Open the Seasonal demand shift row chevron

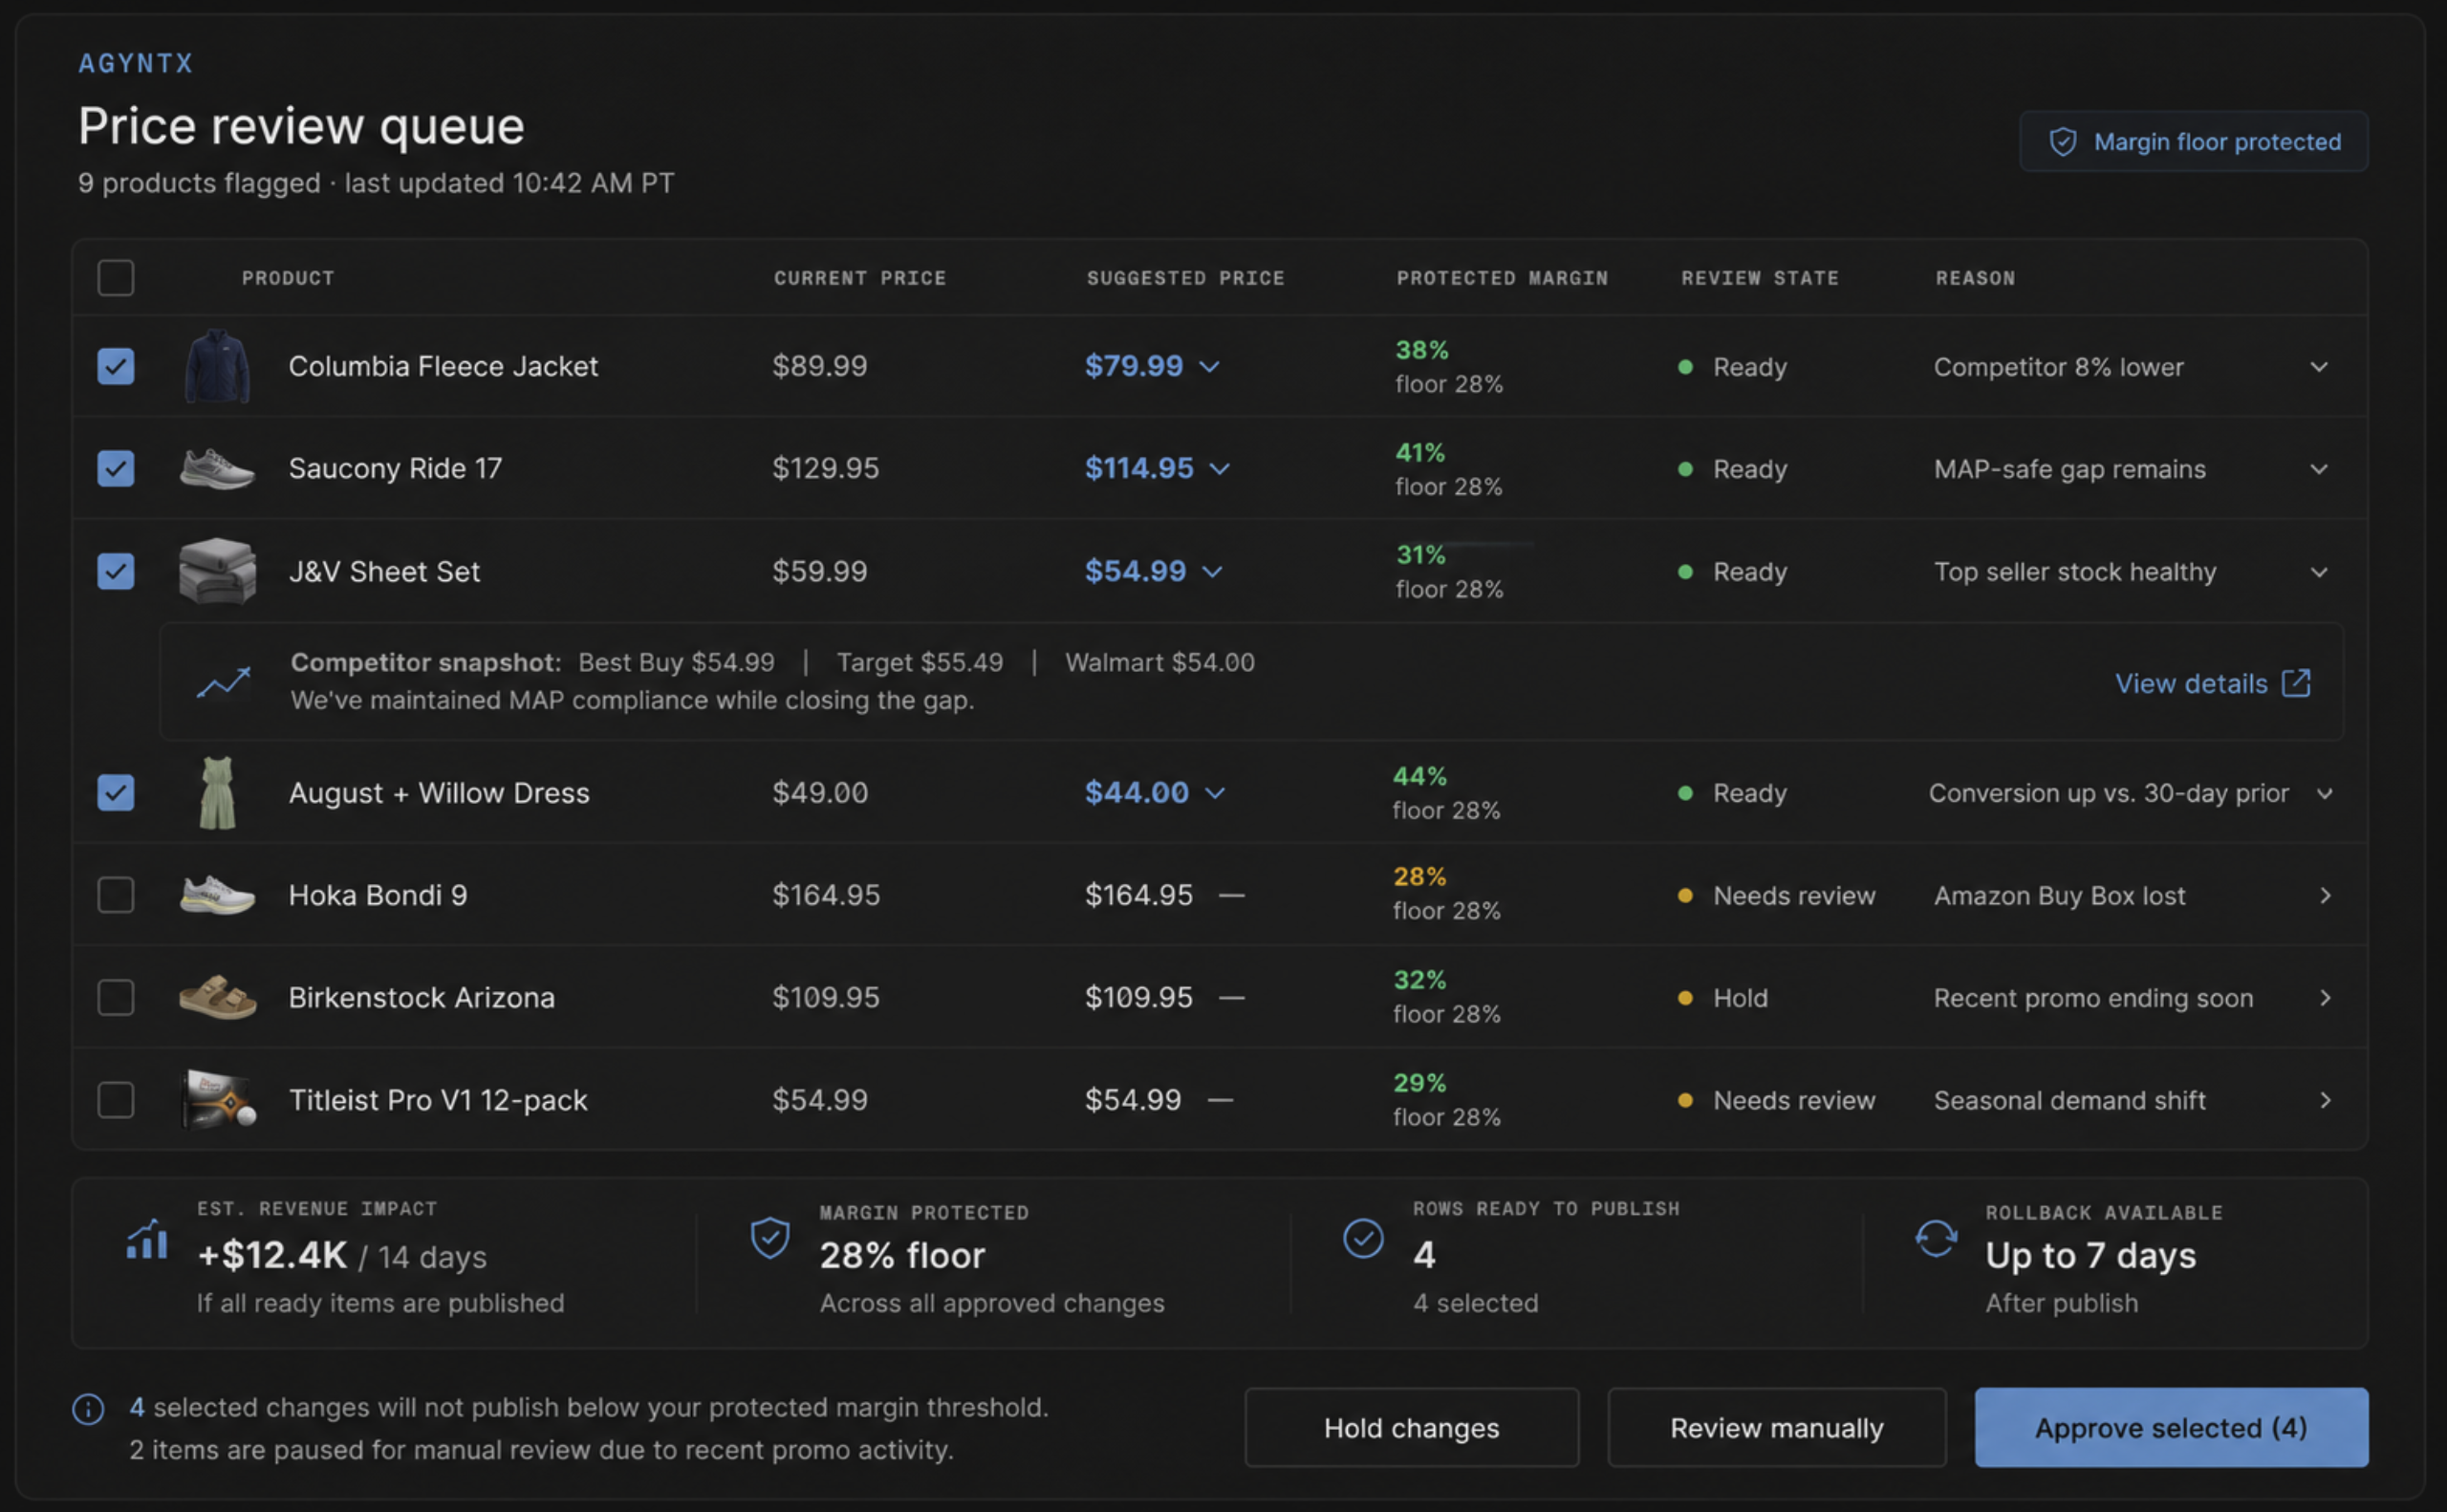coord(2325,1100)
